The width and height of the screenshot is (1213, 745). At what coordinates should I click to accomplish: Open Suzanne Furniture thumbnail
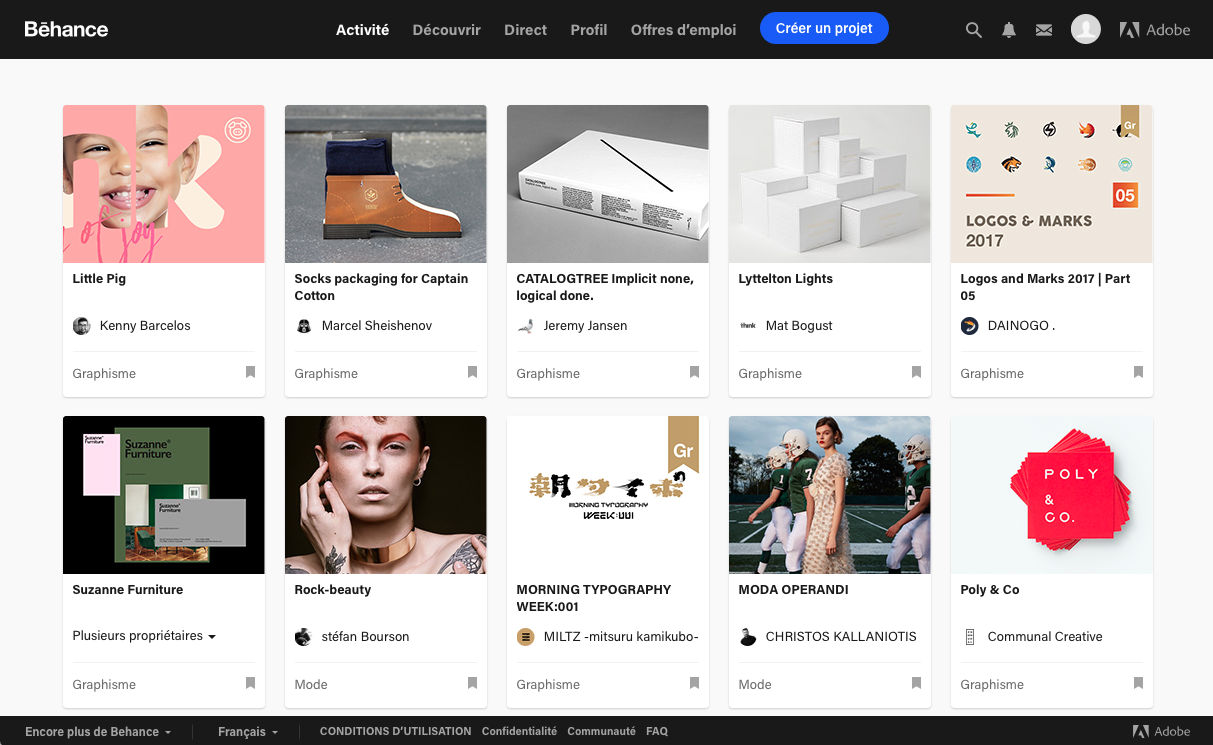164,495
